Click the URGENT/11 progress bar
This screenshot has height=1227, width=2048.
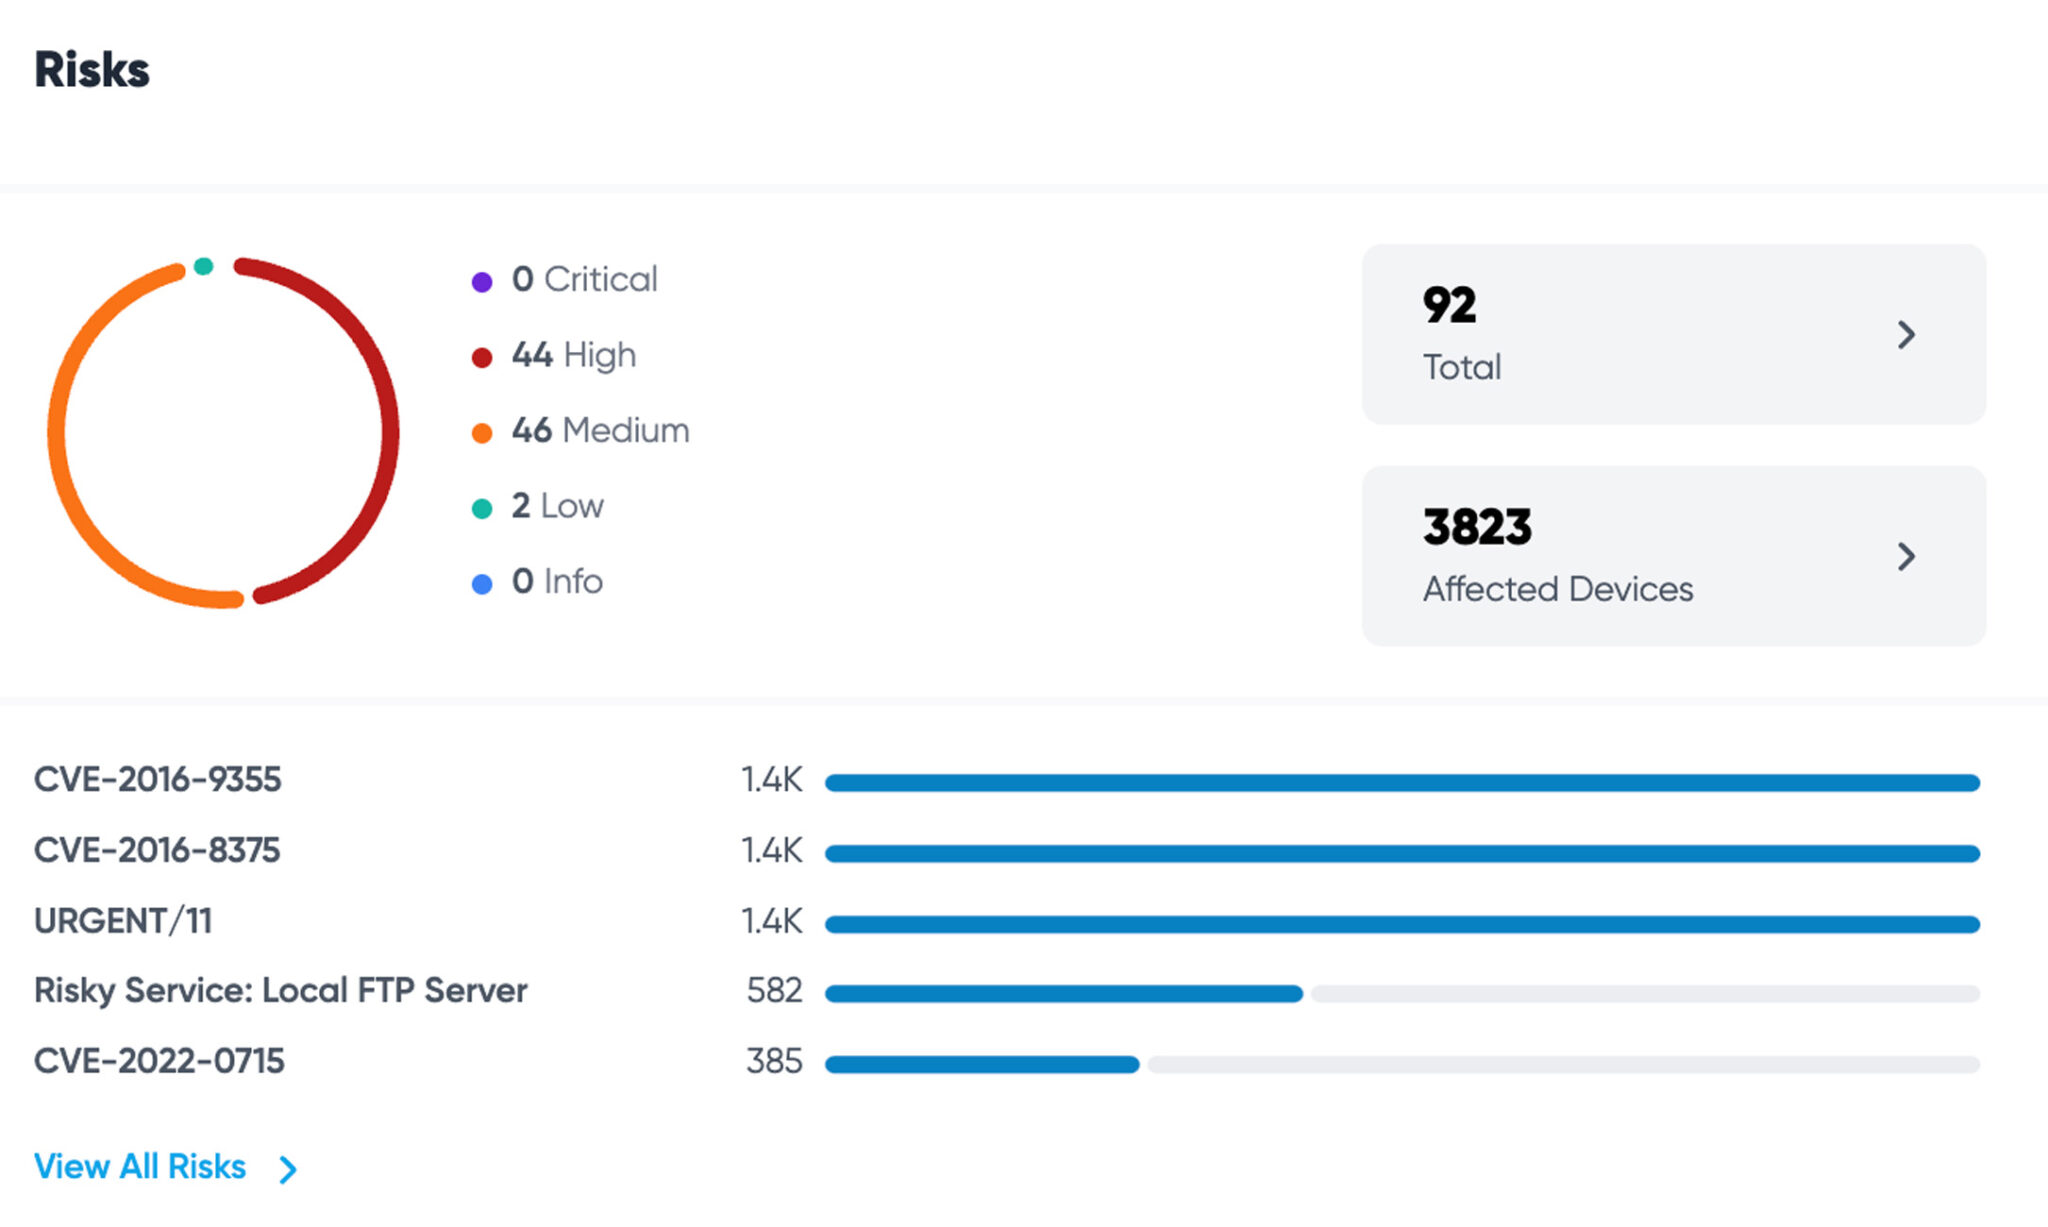1402,924
